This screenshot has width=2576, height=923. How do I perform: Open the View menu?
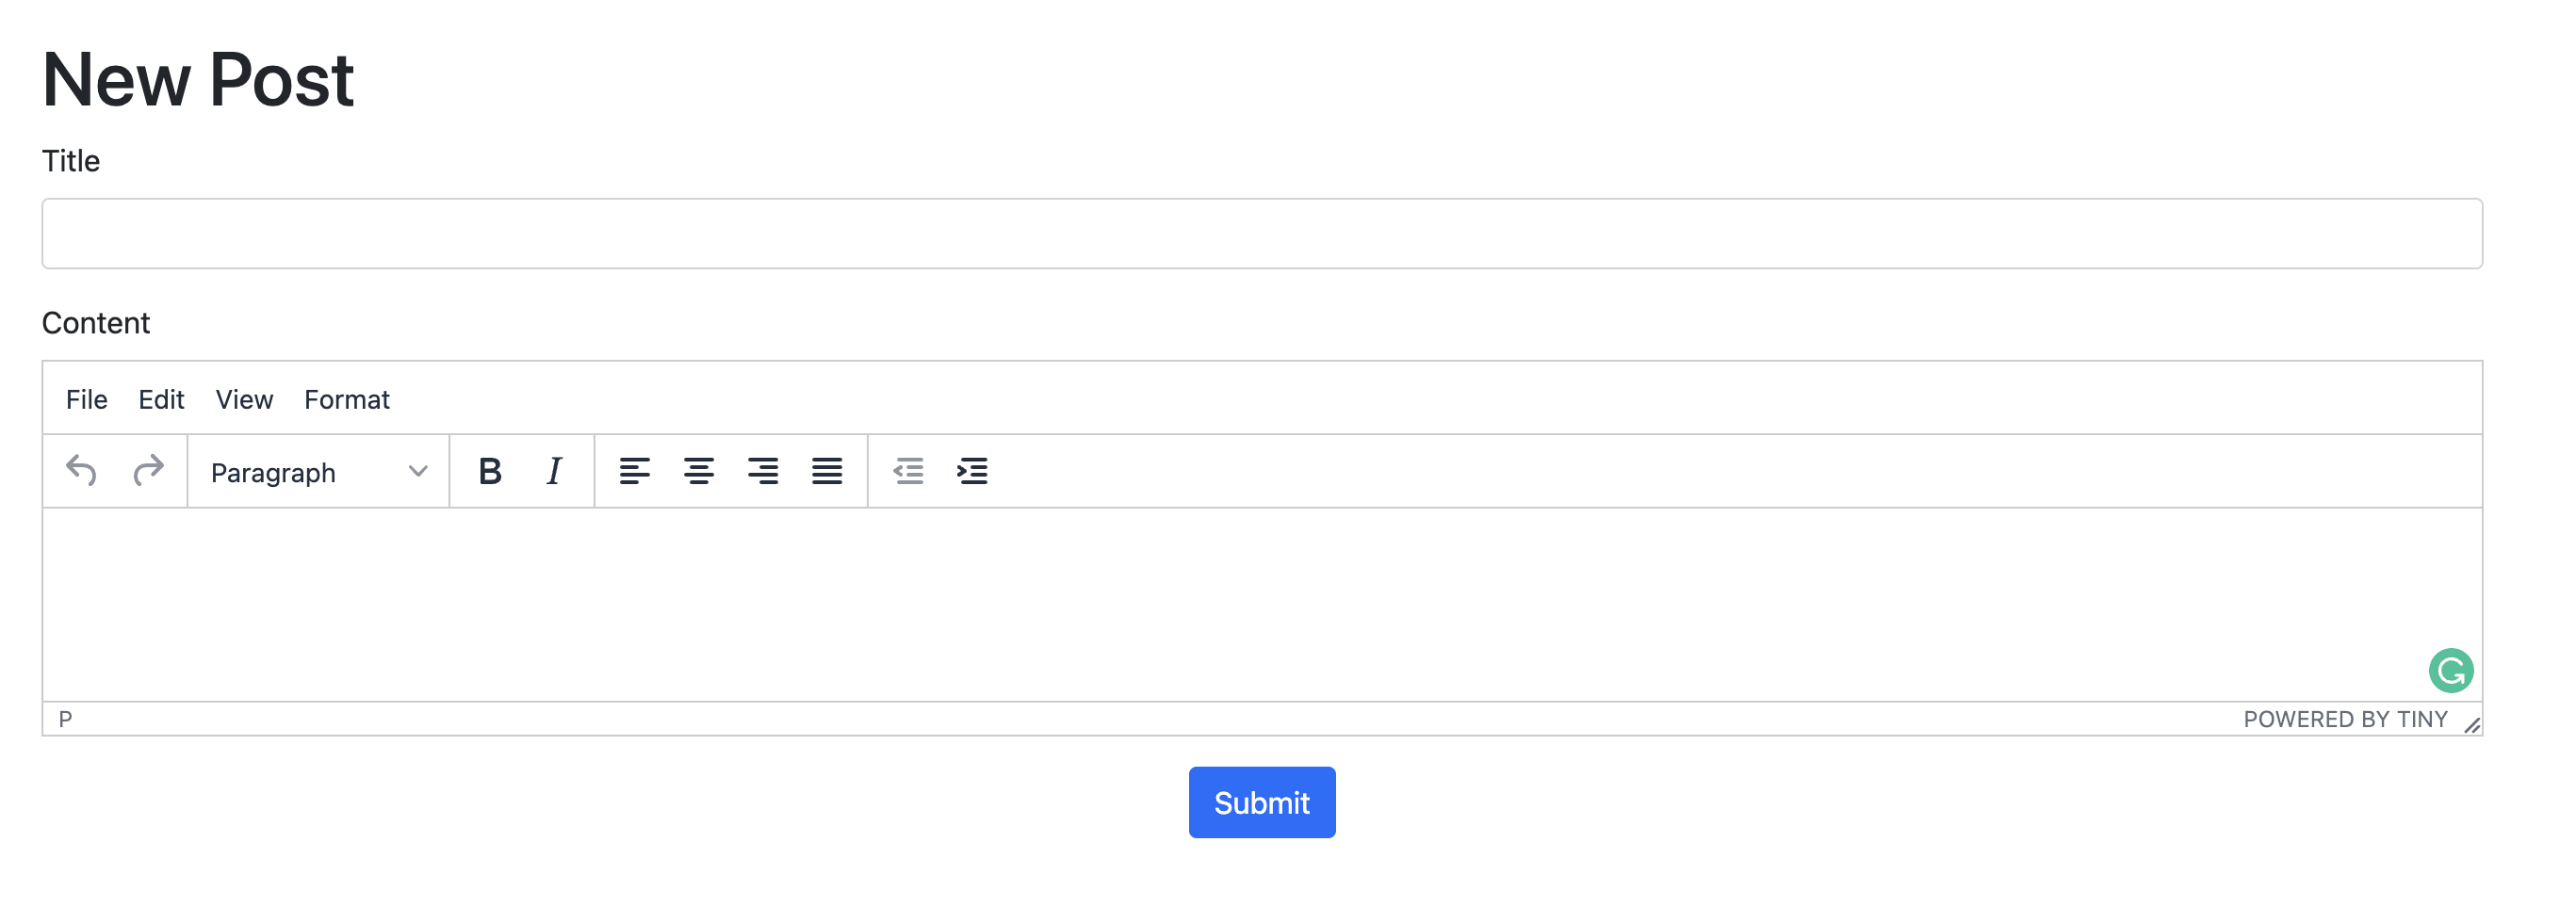244,400
